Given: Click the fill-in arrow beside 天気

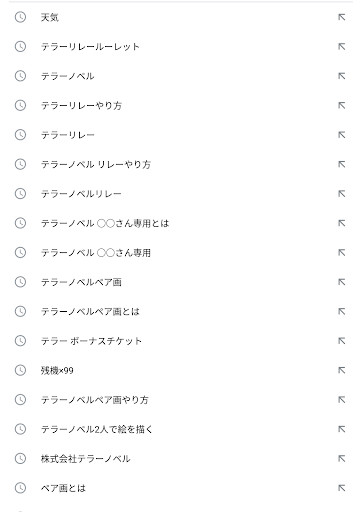Looking at the screenshot, I should (x=341, y=17).
